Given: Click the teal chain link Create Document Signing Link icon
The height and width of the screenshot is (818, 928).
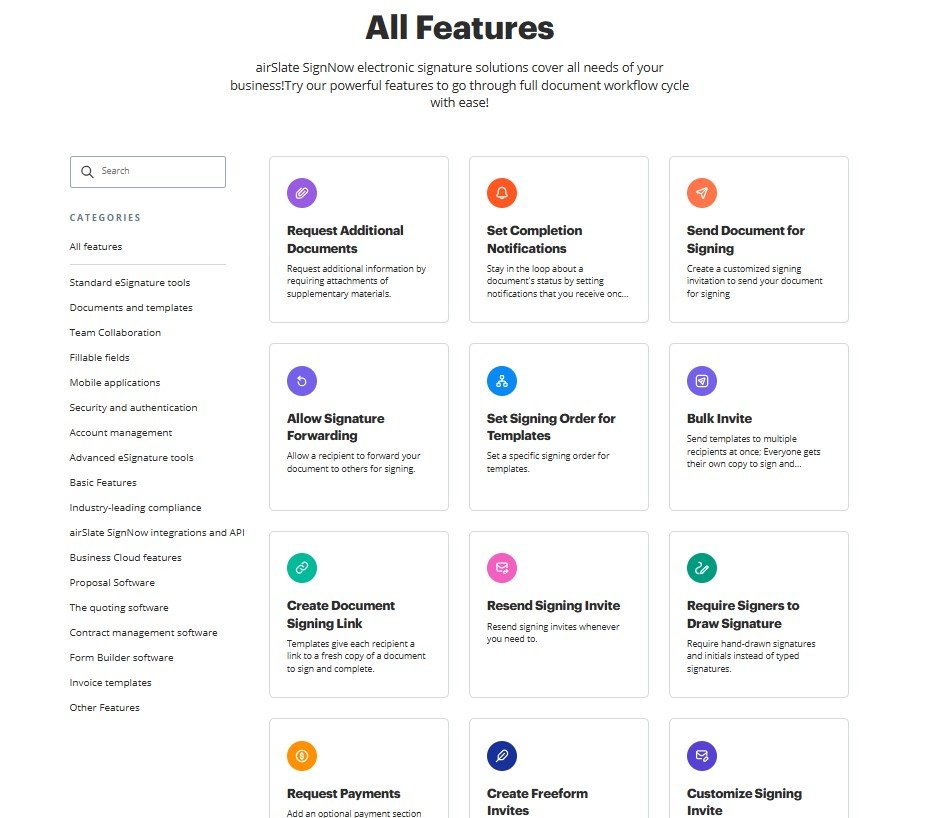Looking at the screenshot, I should 302,568.
